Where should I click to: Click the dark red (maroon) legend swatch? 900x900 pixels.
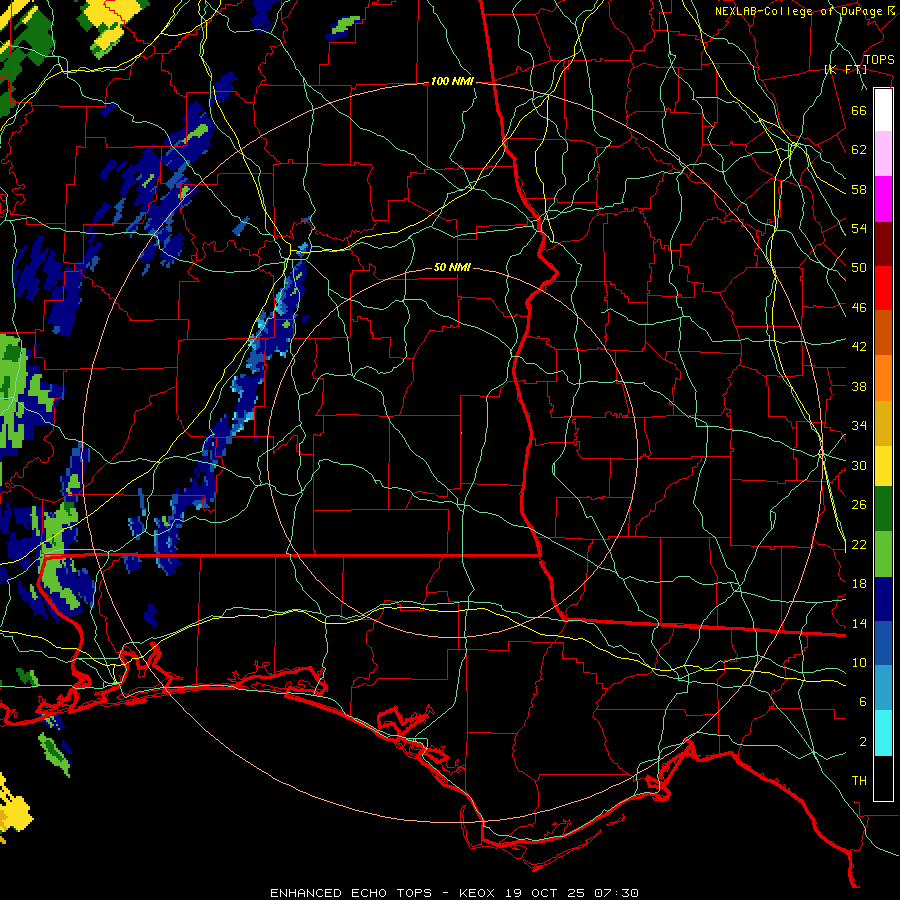pyautogui.click(x=883, y=244)
